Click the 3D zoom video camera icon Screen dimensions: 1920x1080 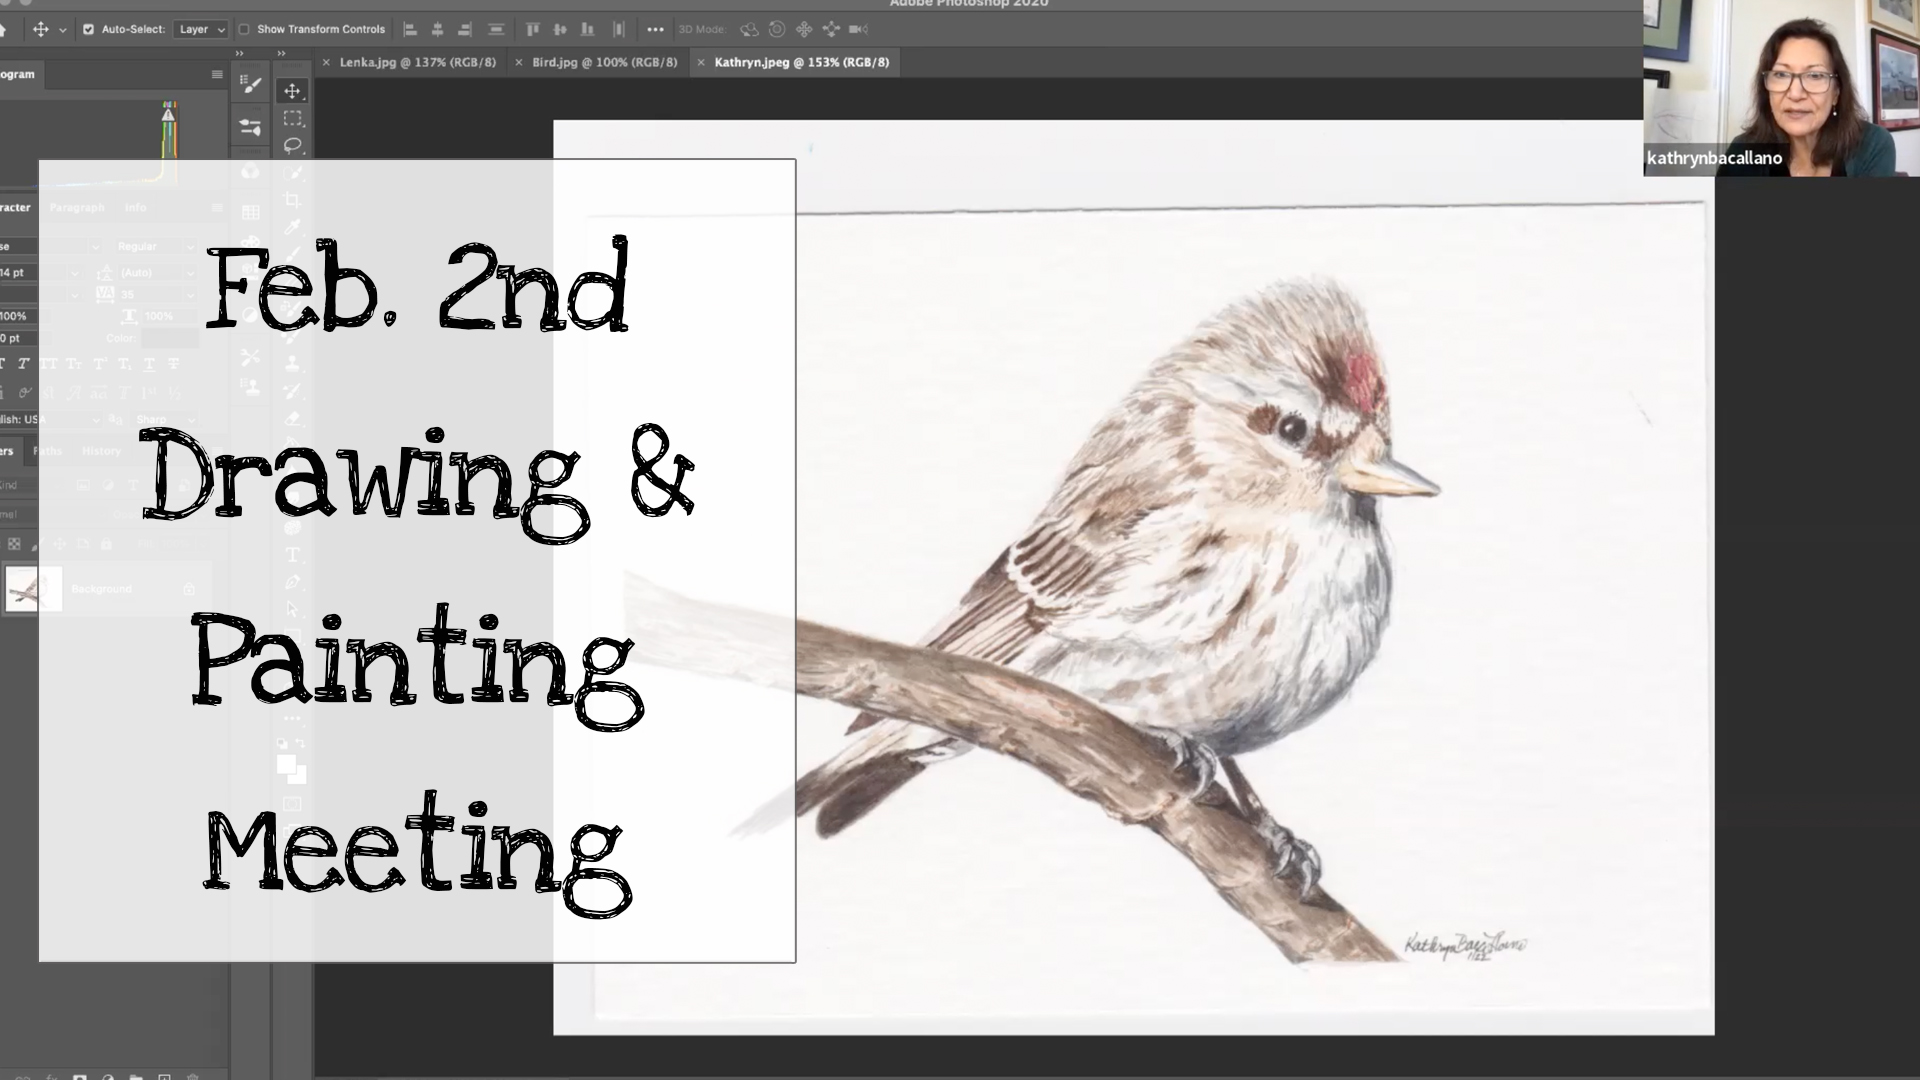click(x=858, y=29)
